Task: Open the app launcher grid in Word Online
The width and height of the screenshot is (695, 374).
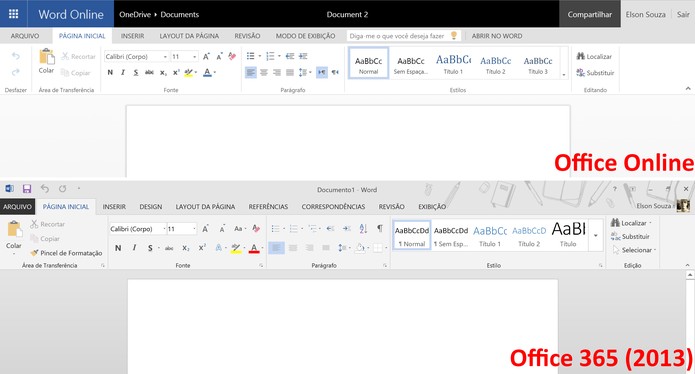Action: pyautogui.click(x=13, y=14)
